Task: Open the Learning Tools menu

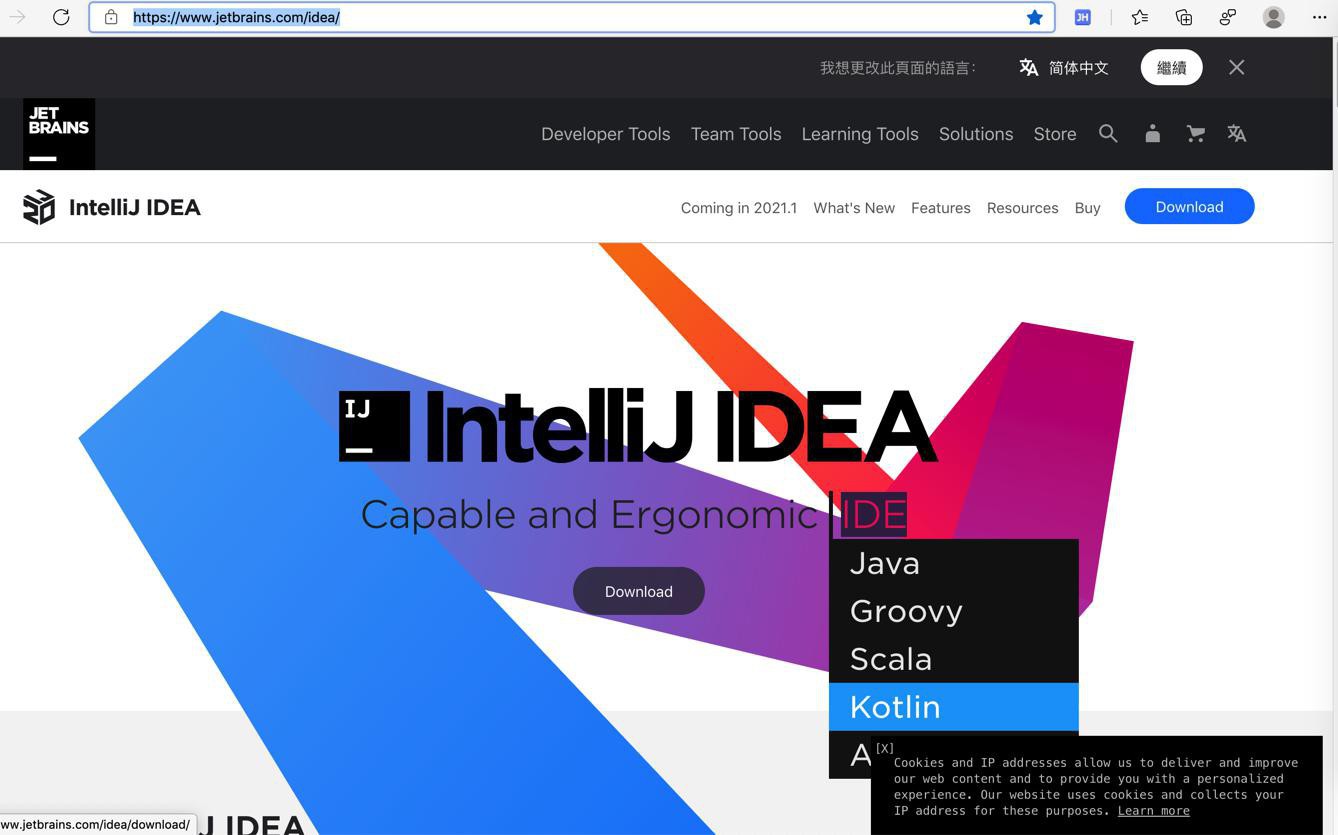Action: 860,134
